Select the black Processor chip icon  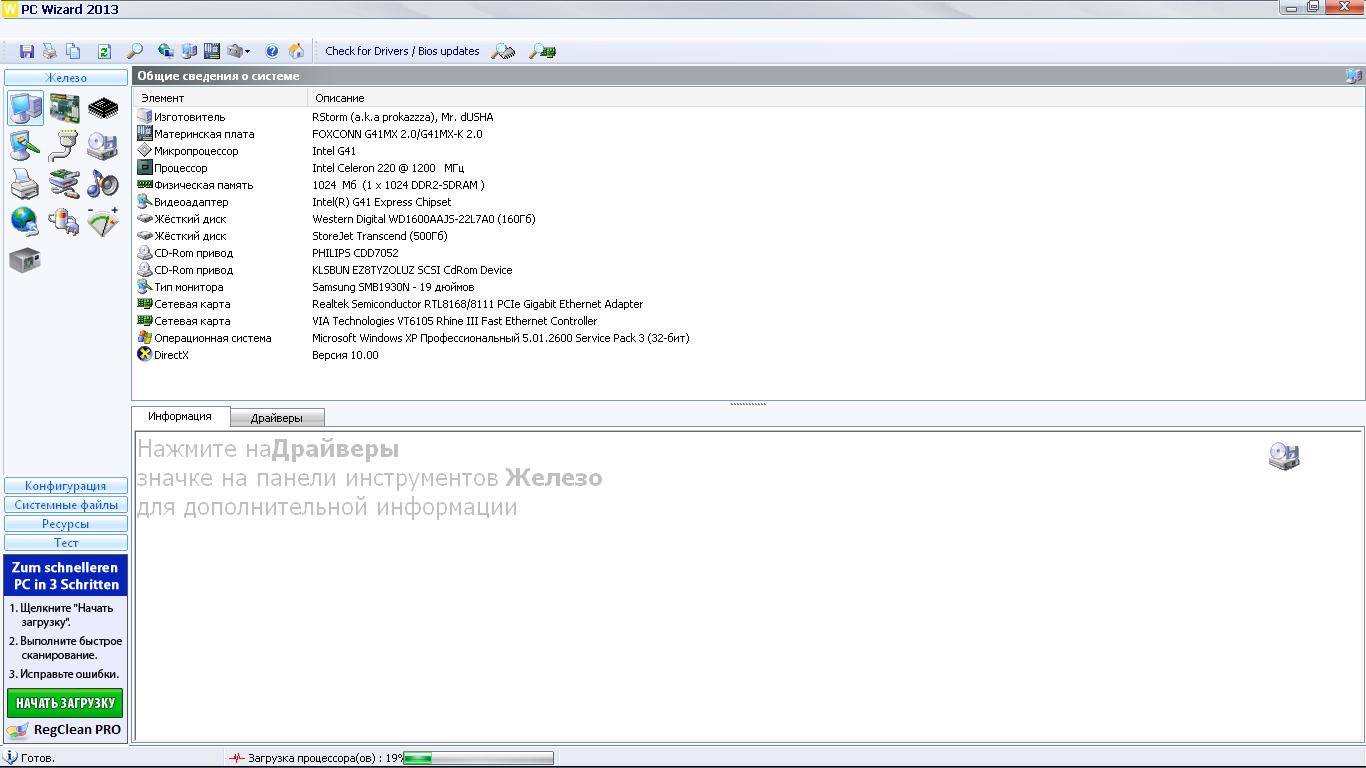coord(103,107)
